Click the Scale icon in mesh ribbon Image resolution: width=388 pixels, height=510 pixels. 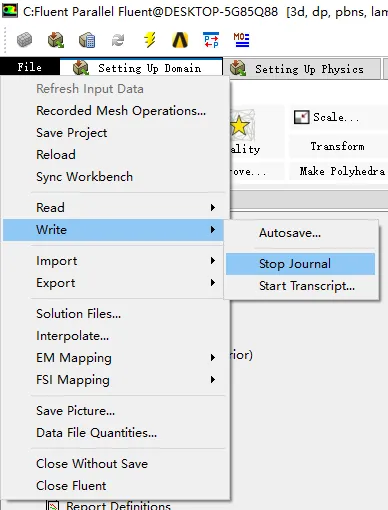pyautogui.click(x=301, y=117)
